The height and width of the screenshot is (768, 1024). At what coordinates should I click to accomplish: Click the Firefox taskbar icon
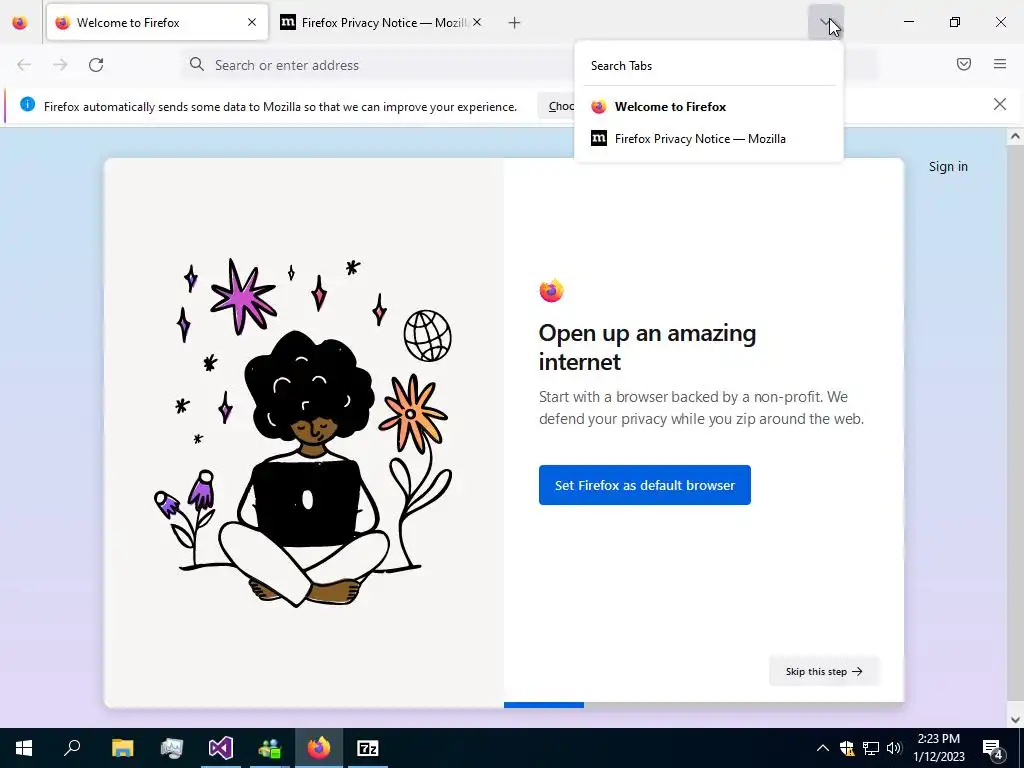319,748
